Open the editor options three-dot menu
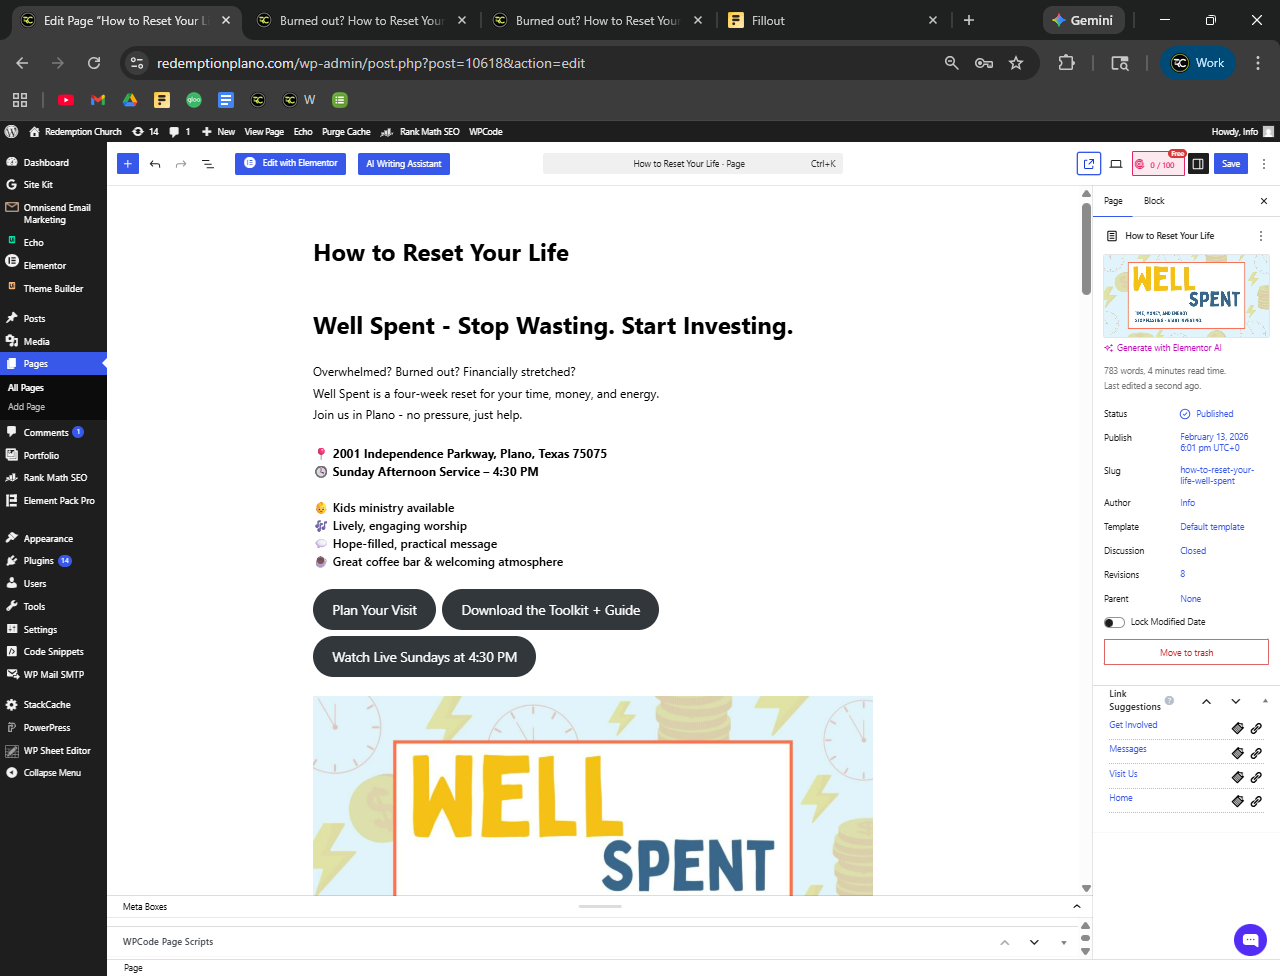This screenshot has width=1280, height=976. click(x=1264, y=164)
